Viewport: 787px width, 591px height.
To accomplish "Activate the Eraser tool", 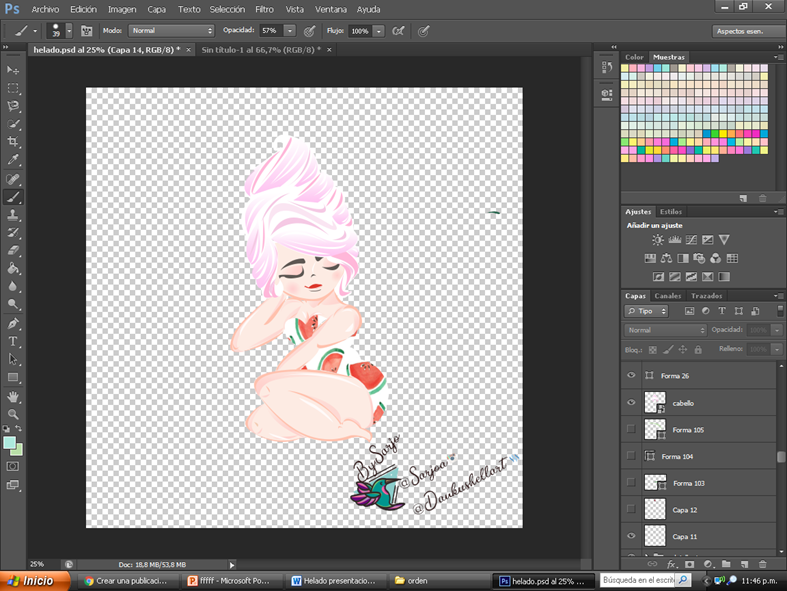I will click(x=13, y=250).
